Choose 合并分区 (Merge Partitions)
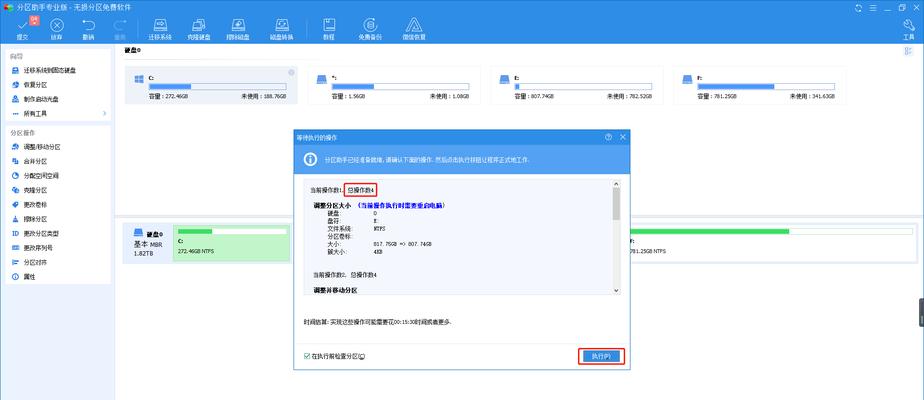 (x=35, y=161)
